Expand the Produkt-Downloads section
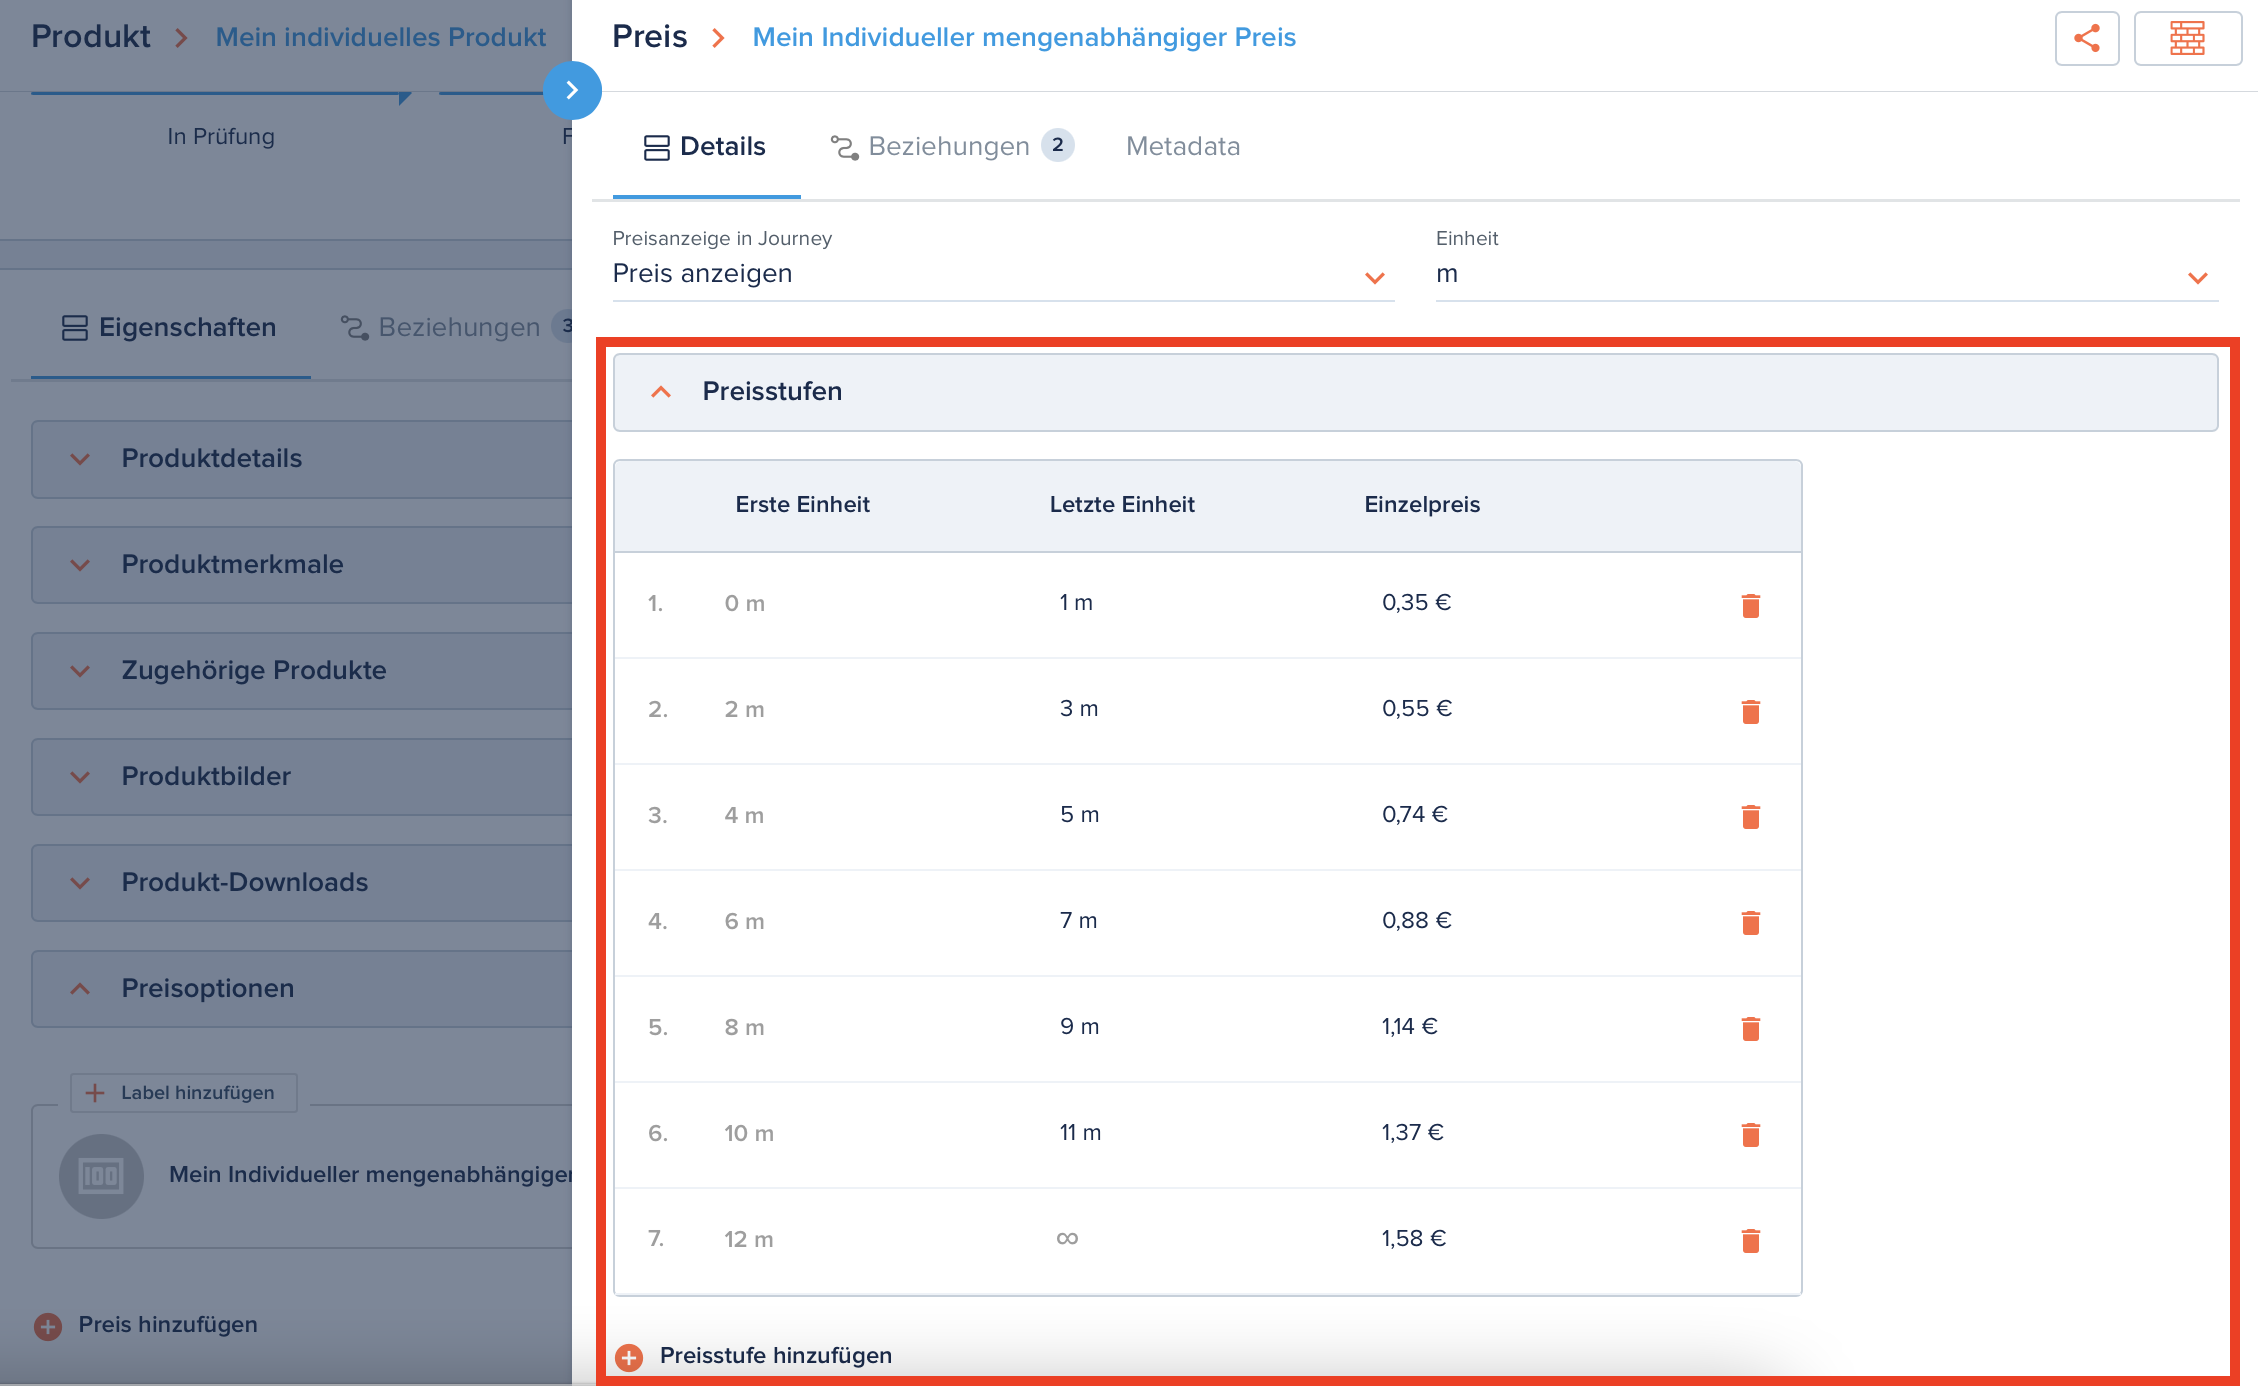 302,883
